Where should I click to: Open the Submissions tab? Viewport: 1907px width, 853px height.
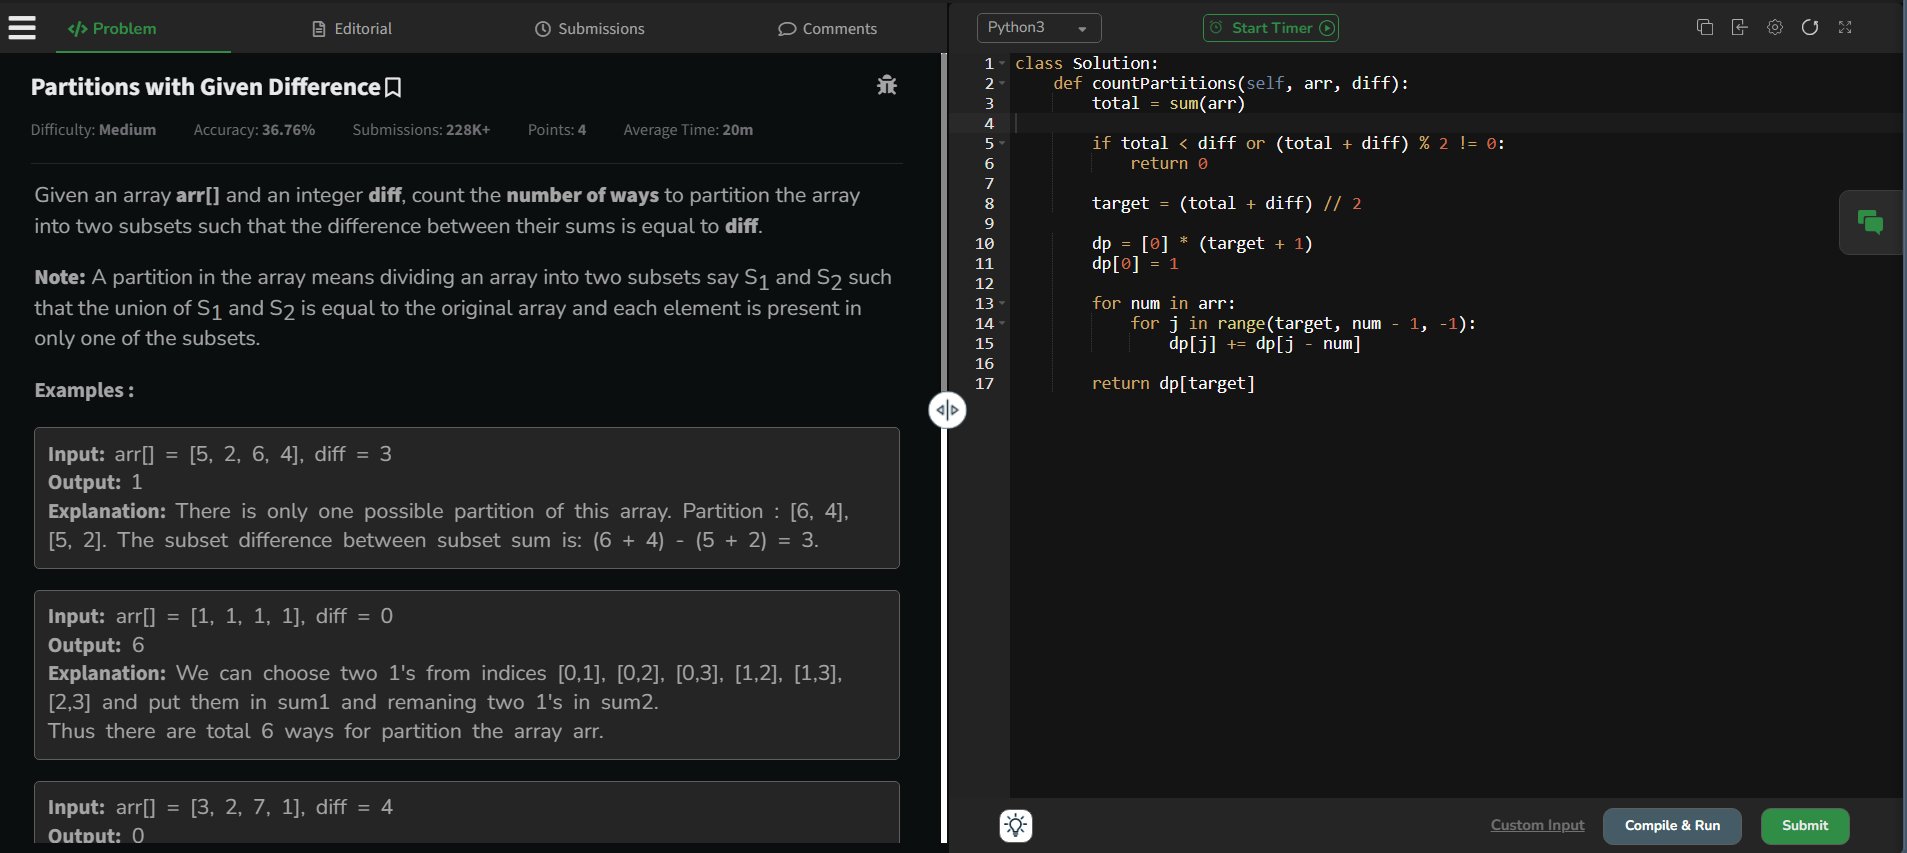pos(590,29)
